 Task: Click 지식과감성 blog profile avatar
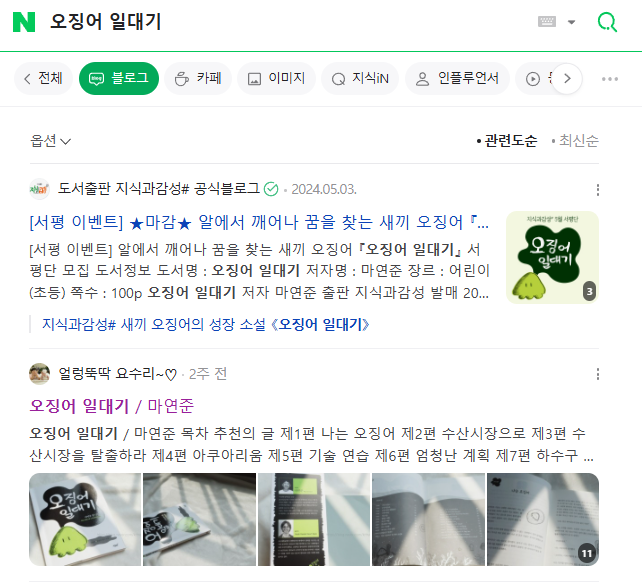tap(39, 189)
